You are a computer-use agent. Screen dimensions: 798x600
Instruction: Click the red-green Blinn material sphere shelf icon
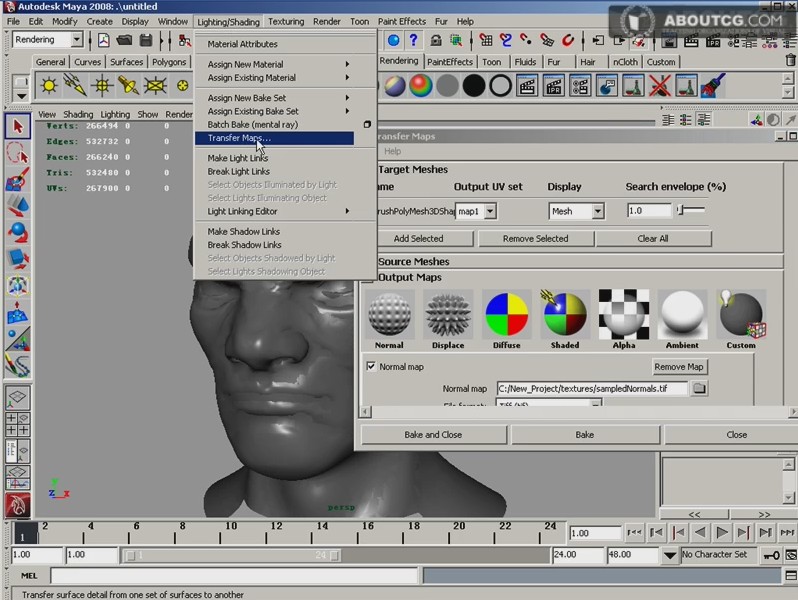pyautogui.click(x=420, y=85)
